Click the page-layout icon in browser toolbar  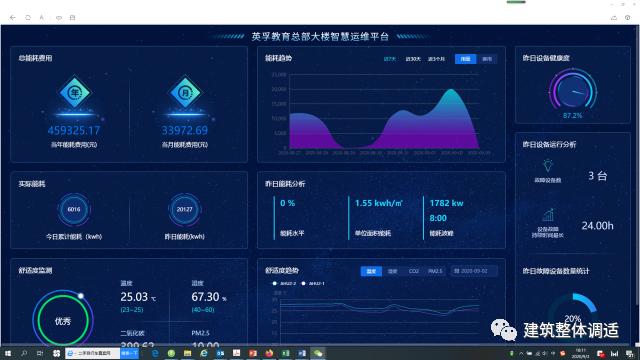(x=72, y=18)
